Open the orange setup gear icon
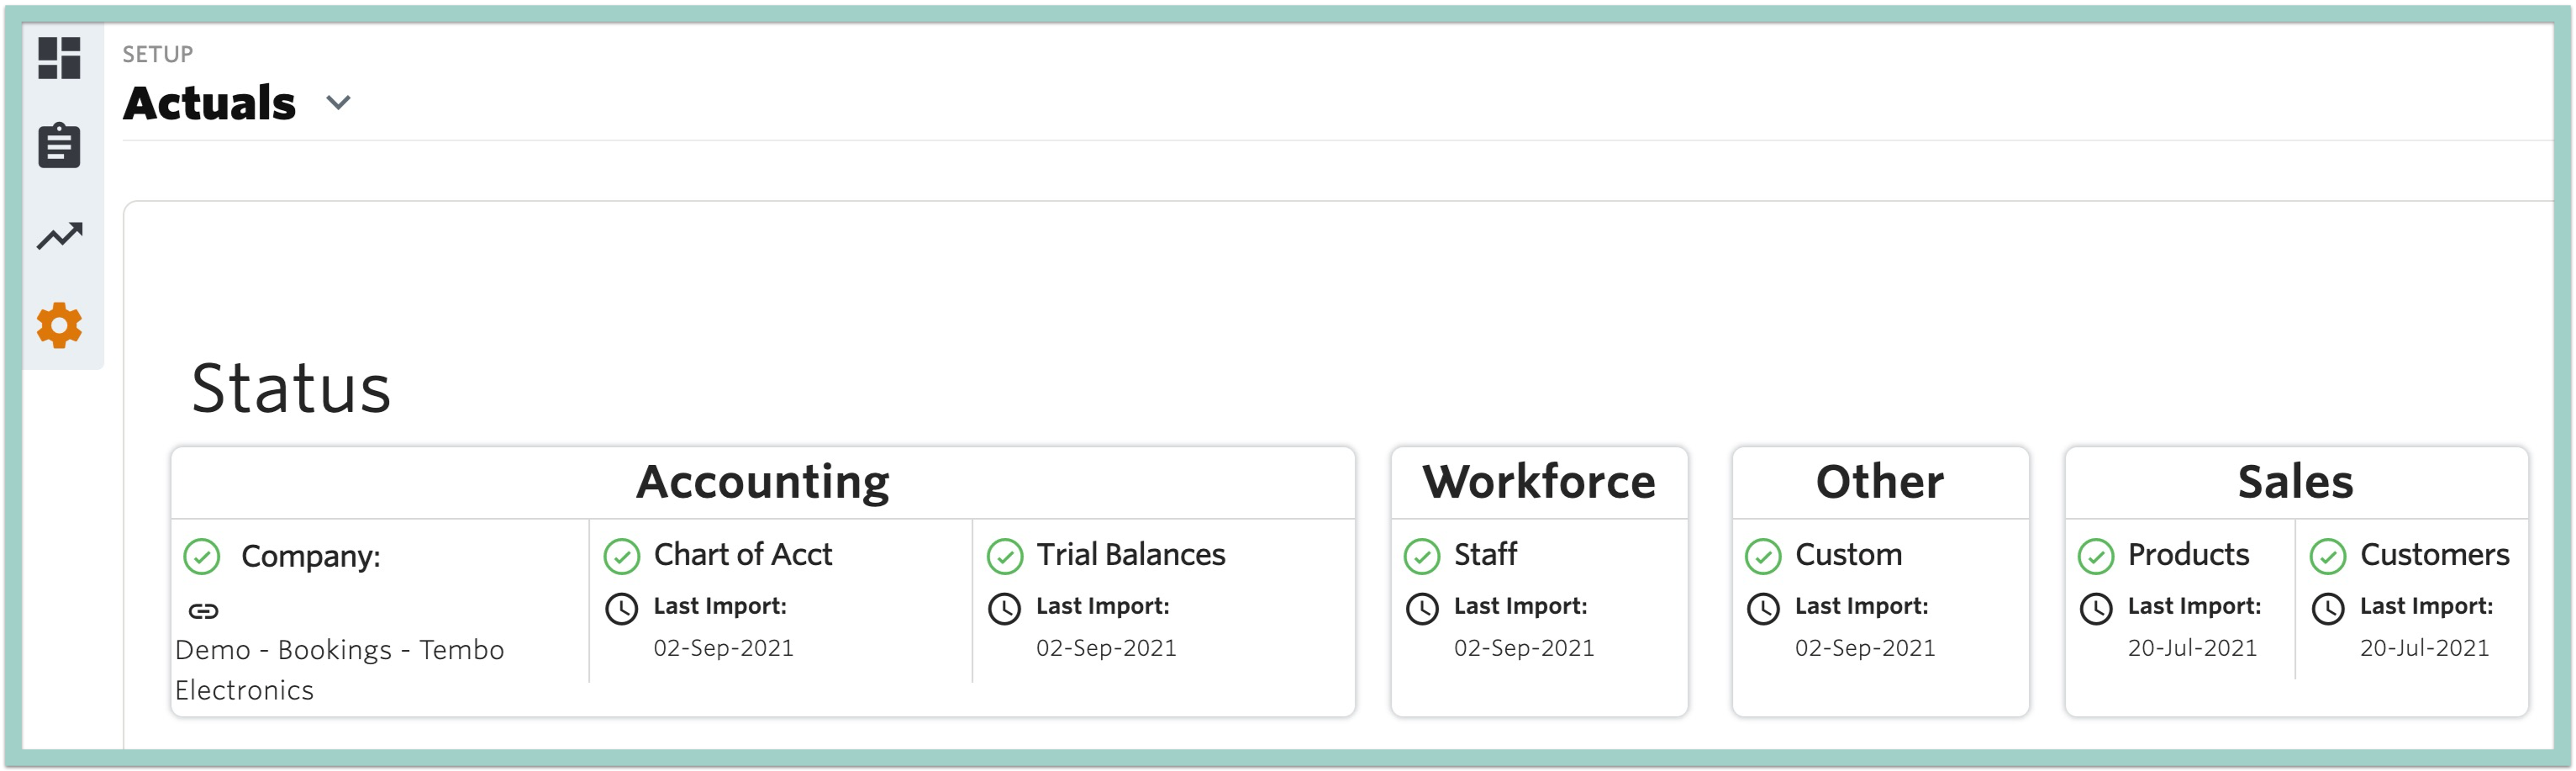2576x771 pixels. point(59,326)
